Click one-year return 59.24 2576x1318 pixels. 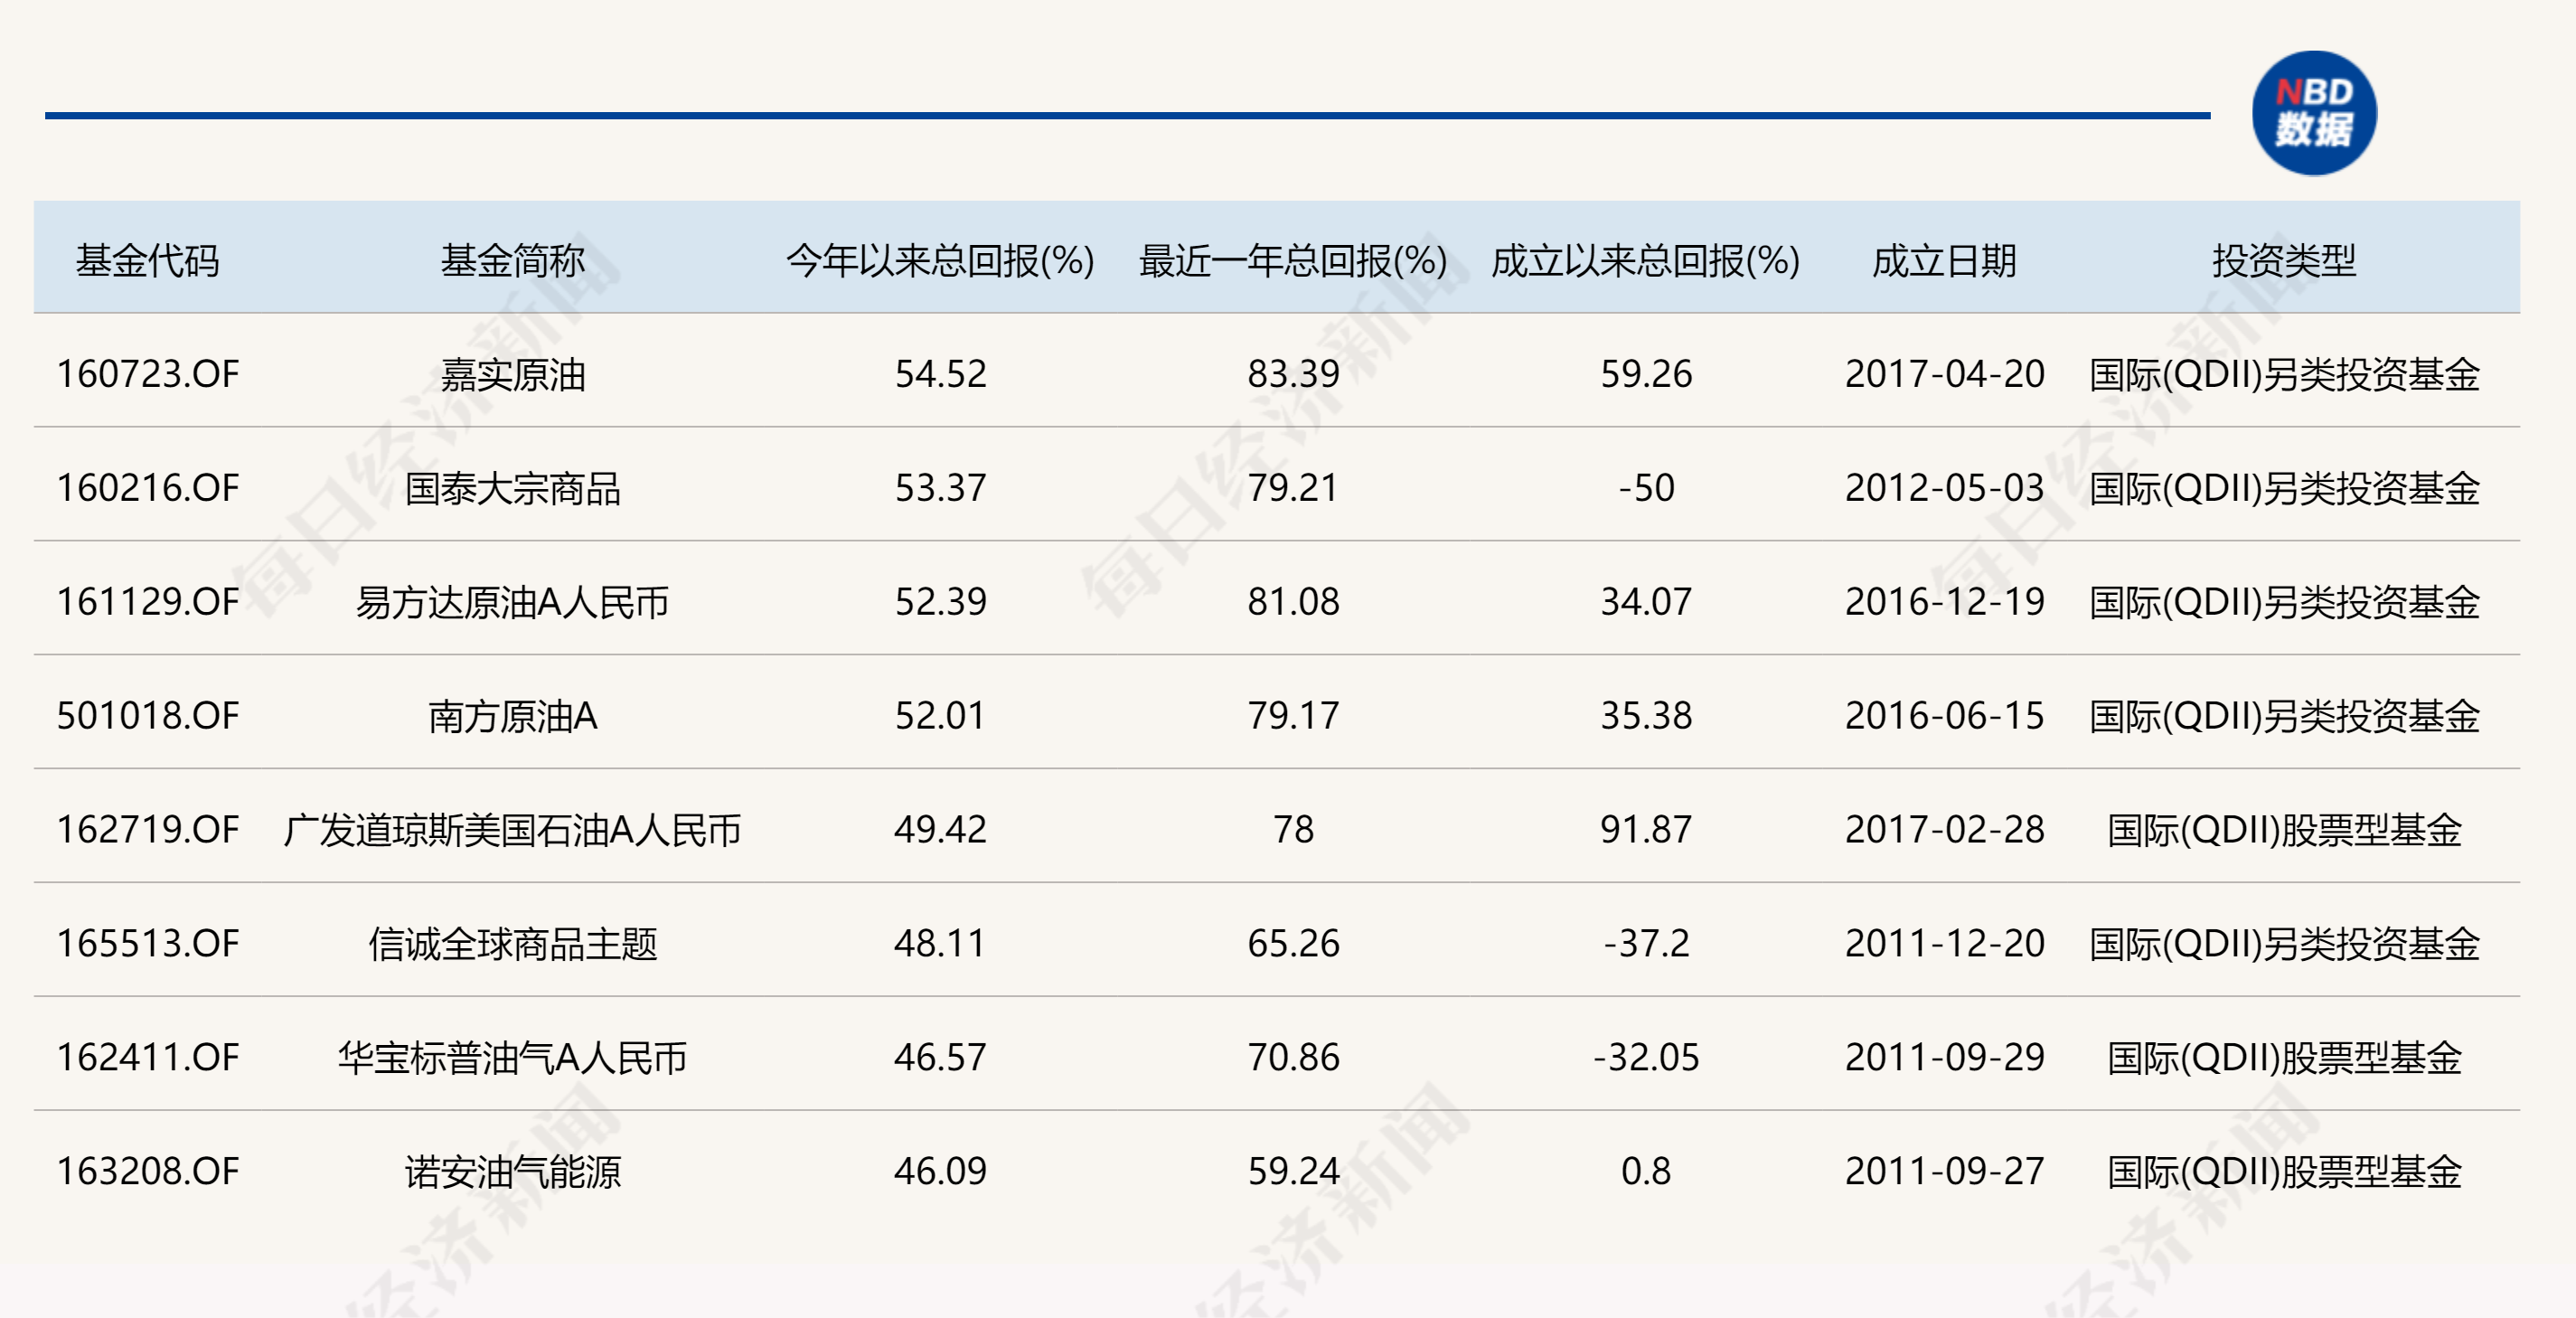click(x=1293, y=1172)
